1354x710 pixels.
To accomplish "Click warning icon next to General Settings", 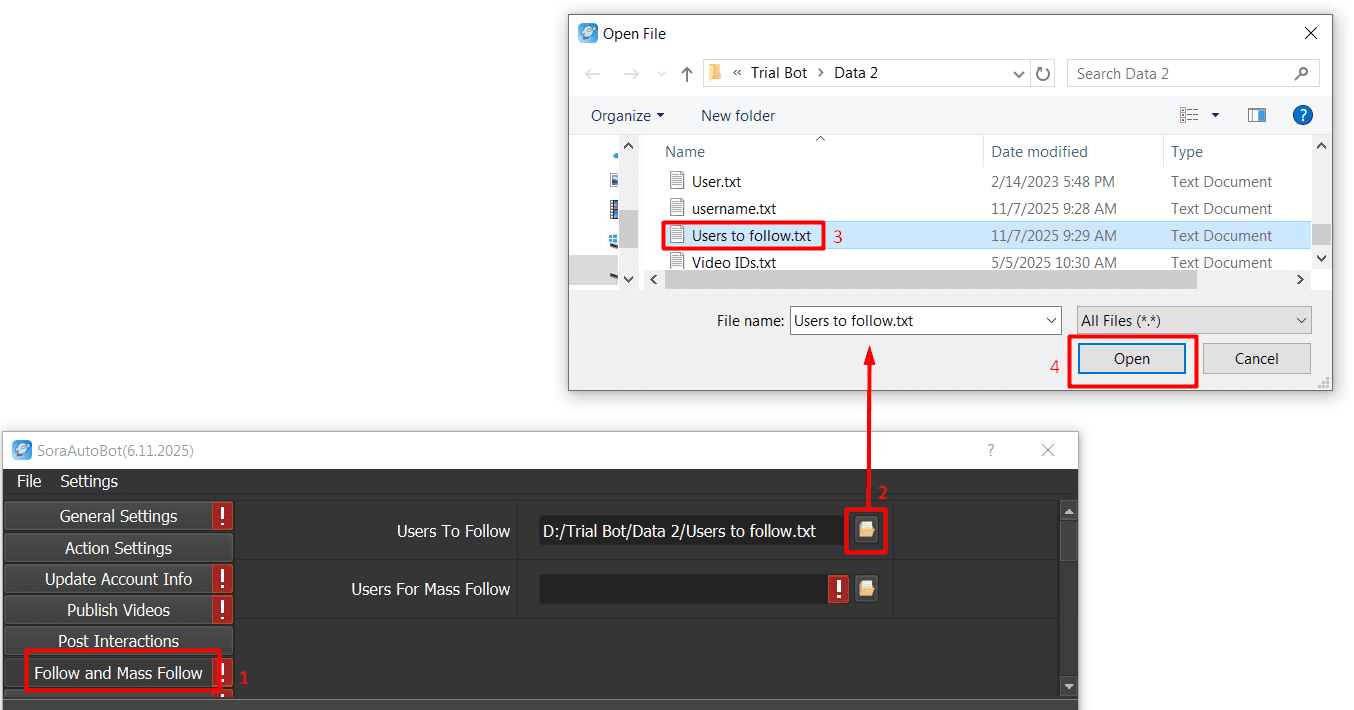I will [224, 515].
